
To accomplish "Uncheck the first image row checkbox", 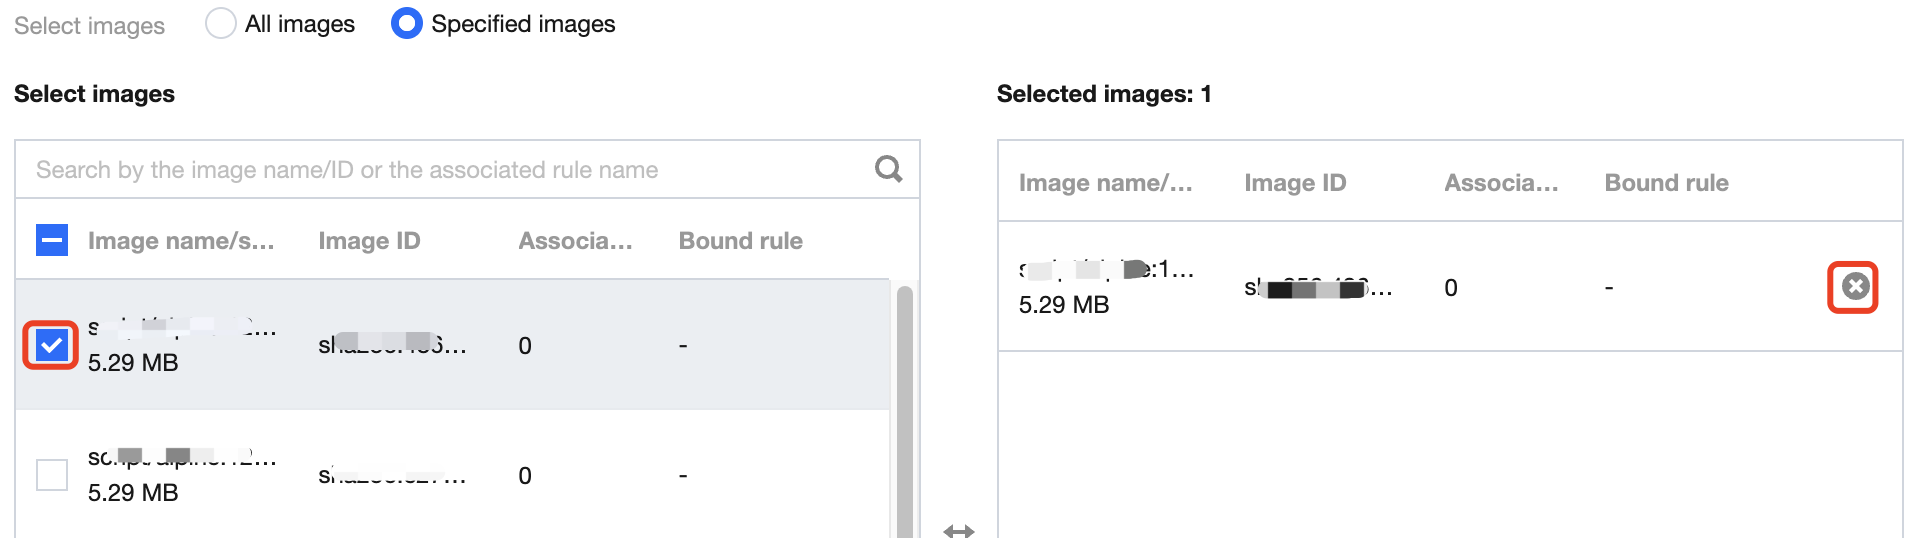I will coord(52,346).
